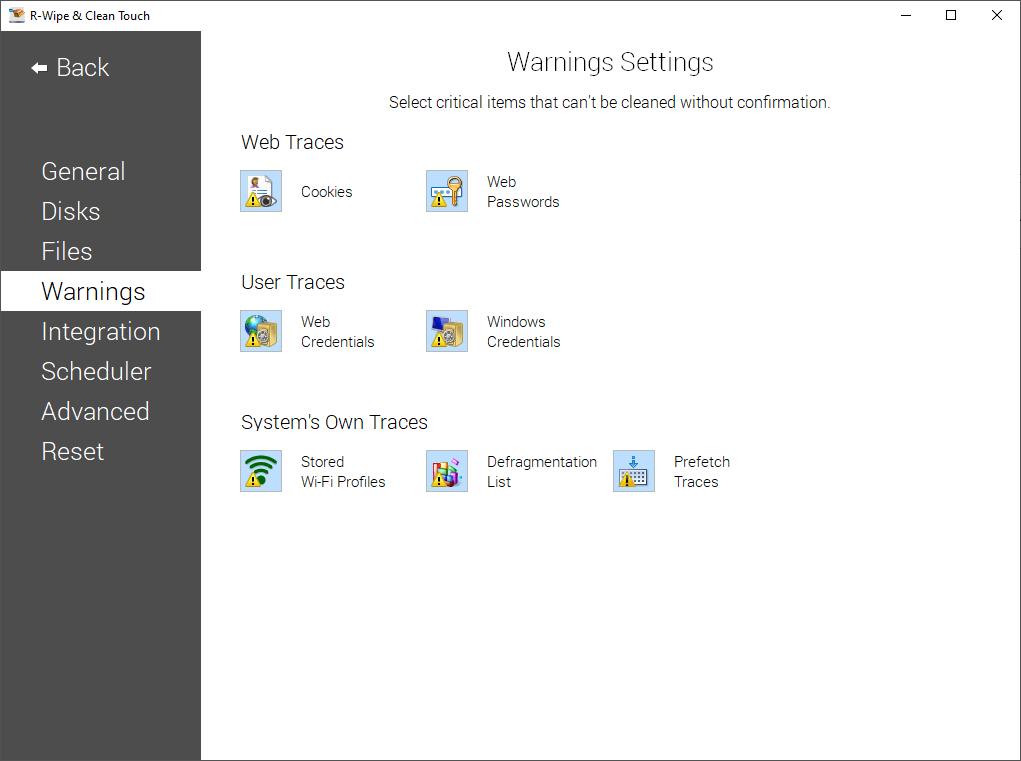Toggle the Cookies warning icon

(x=260, y=191)
